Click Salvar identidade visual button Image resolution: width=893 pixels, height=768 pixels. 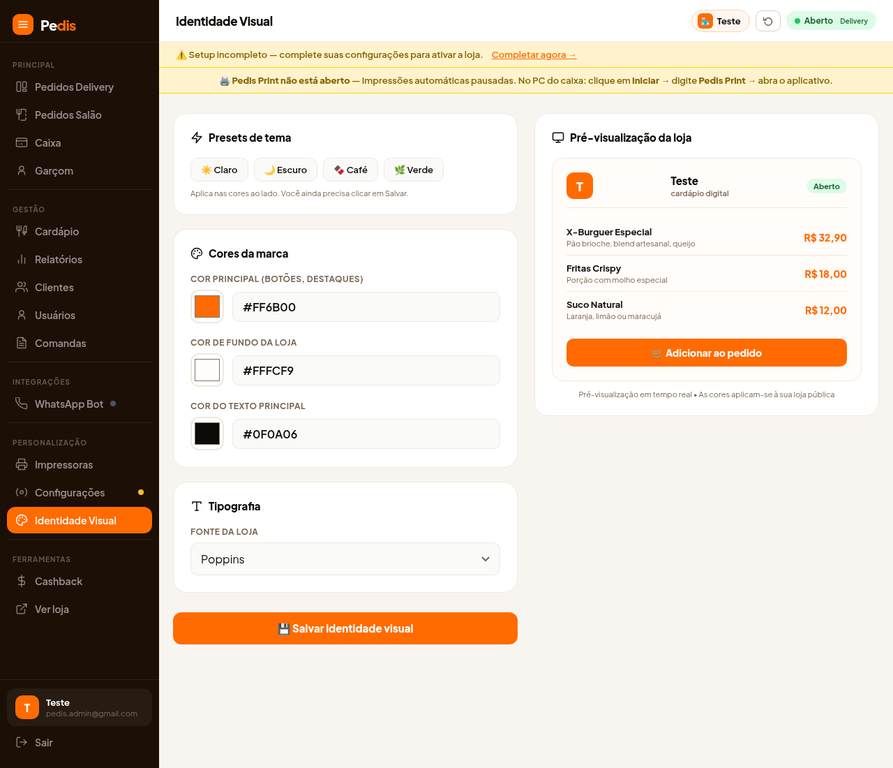tap(345, 629)
